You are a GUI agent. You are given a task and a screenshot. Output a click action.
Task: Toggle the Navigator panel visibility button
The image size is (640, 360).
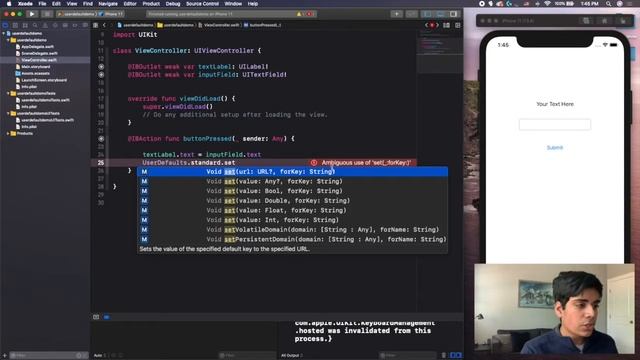427,14
